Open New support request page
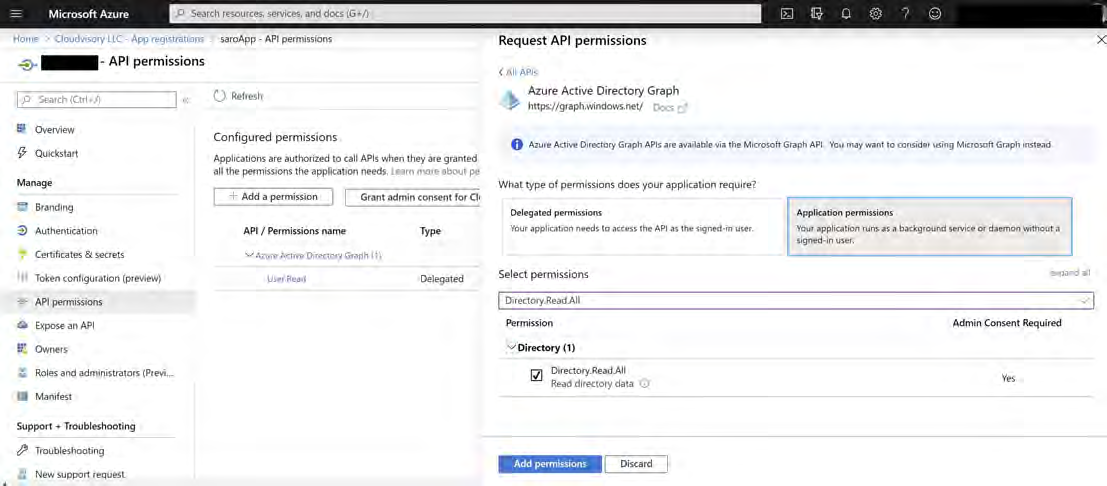The width and height of the screenshot is (1107, 486). 80,474
